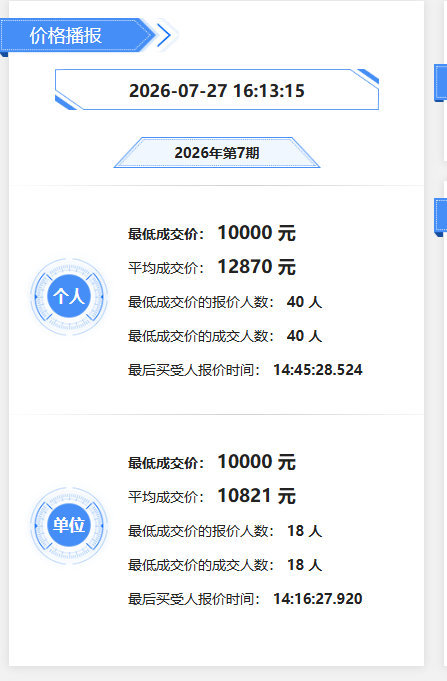Screen dimensions: 447x681
Task: Click the 14:45:28.524 last bid time
Action: (318, 370)
